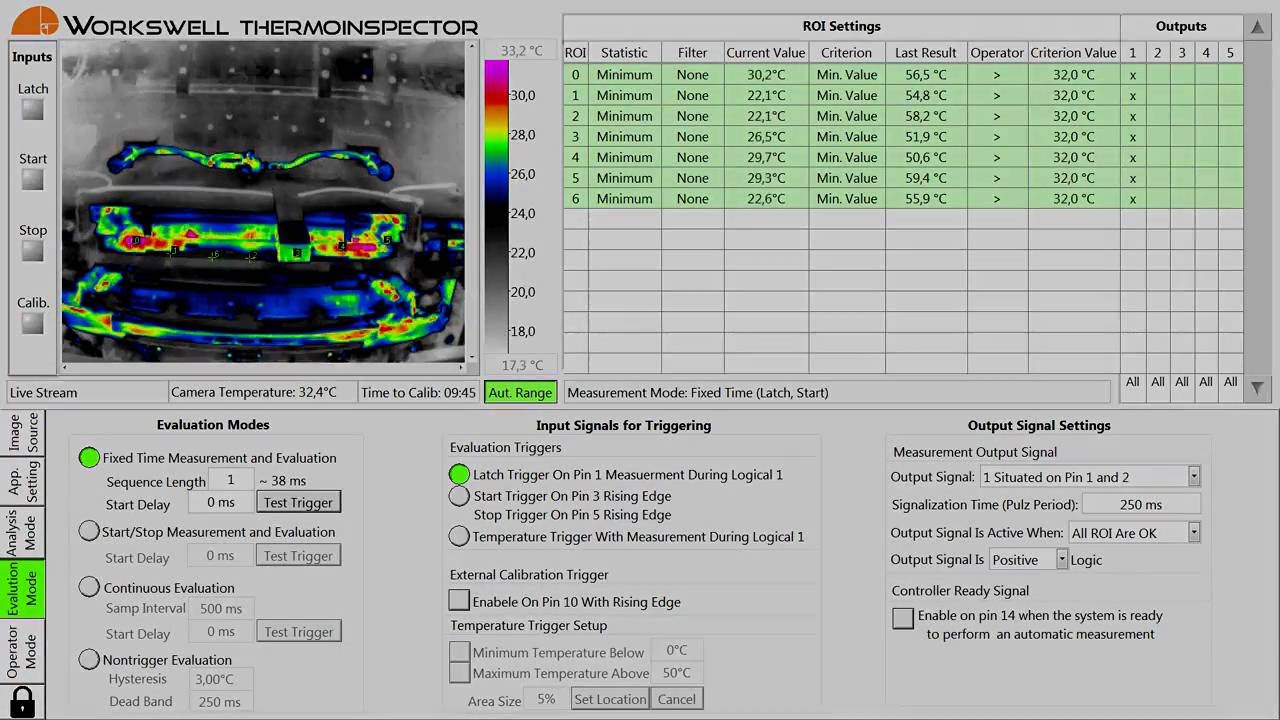Switch to the App. Setting tab
Viewport: 1280px width, 720px height.
[23, 480]
